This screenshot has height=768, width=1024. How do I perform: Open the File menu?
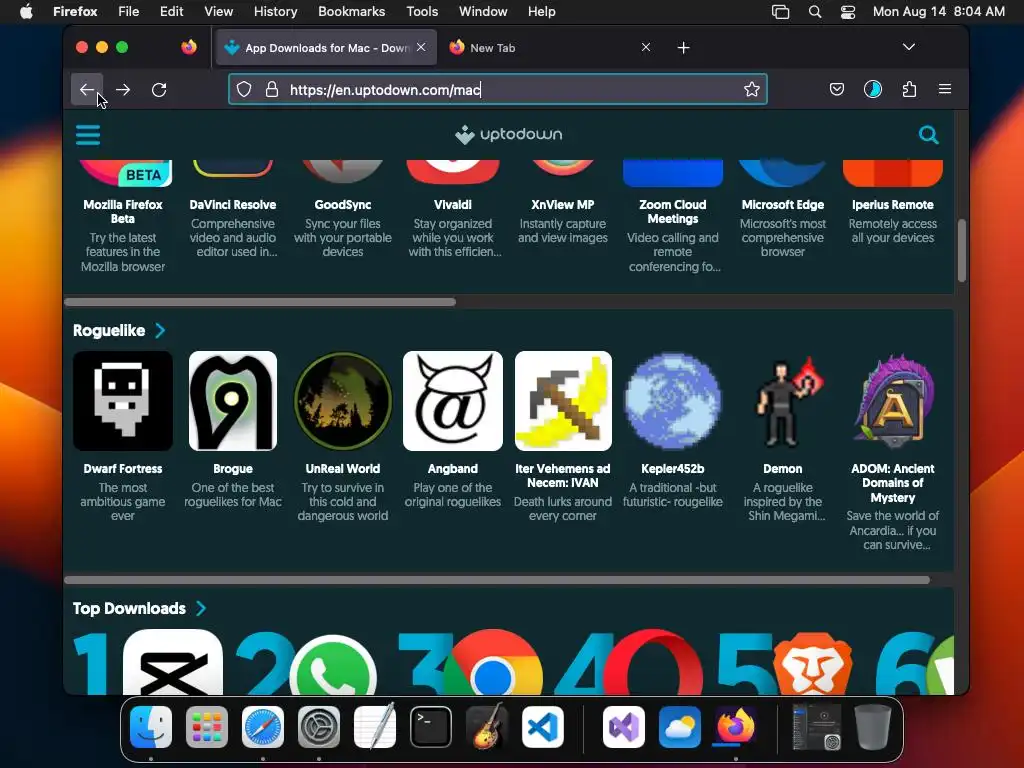coord(128,12)
